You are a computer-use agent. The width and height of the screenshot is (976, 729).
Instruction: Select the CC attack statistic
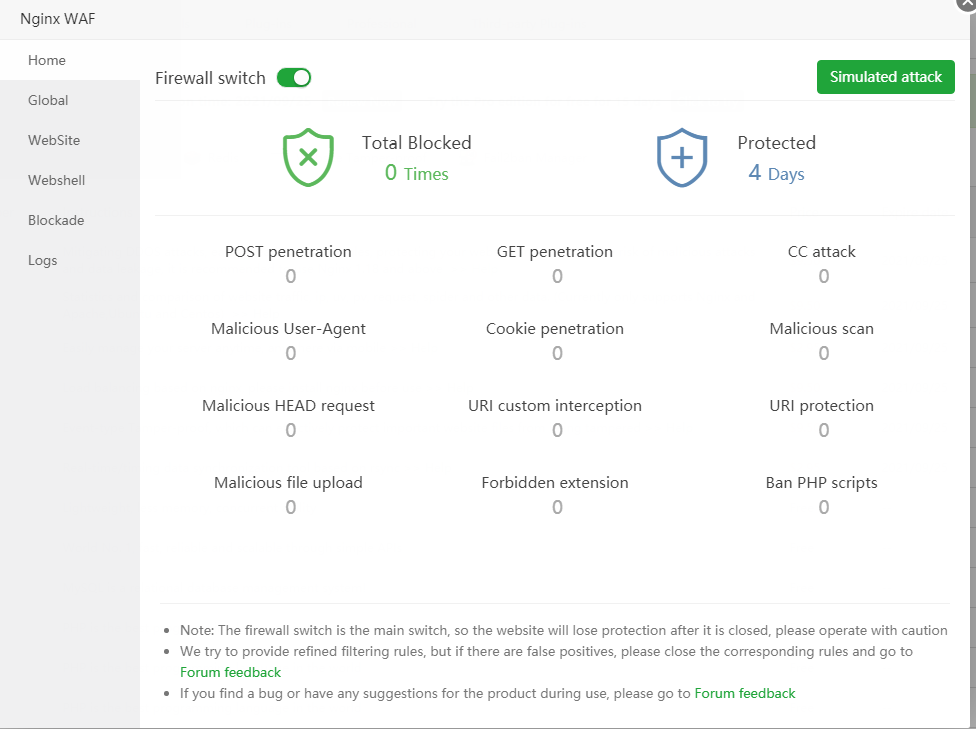[x=823, y=276]
